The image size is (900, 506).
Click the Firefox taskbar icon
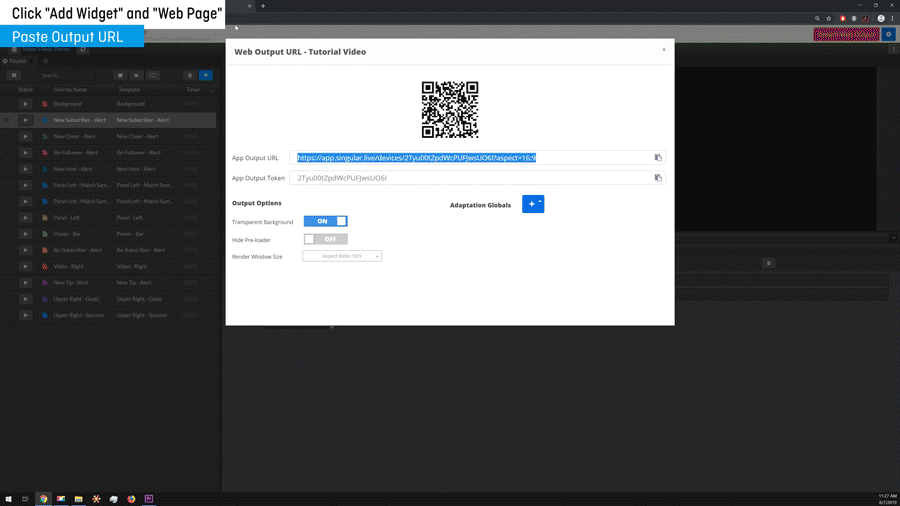[x=131, y=499]
